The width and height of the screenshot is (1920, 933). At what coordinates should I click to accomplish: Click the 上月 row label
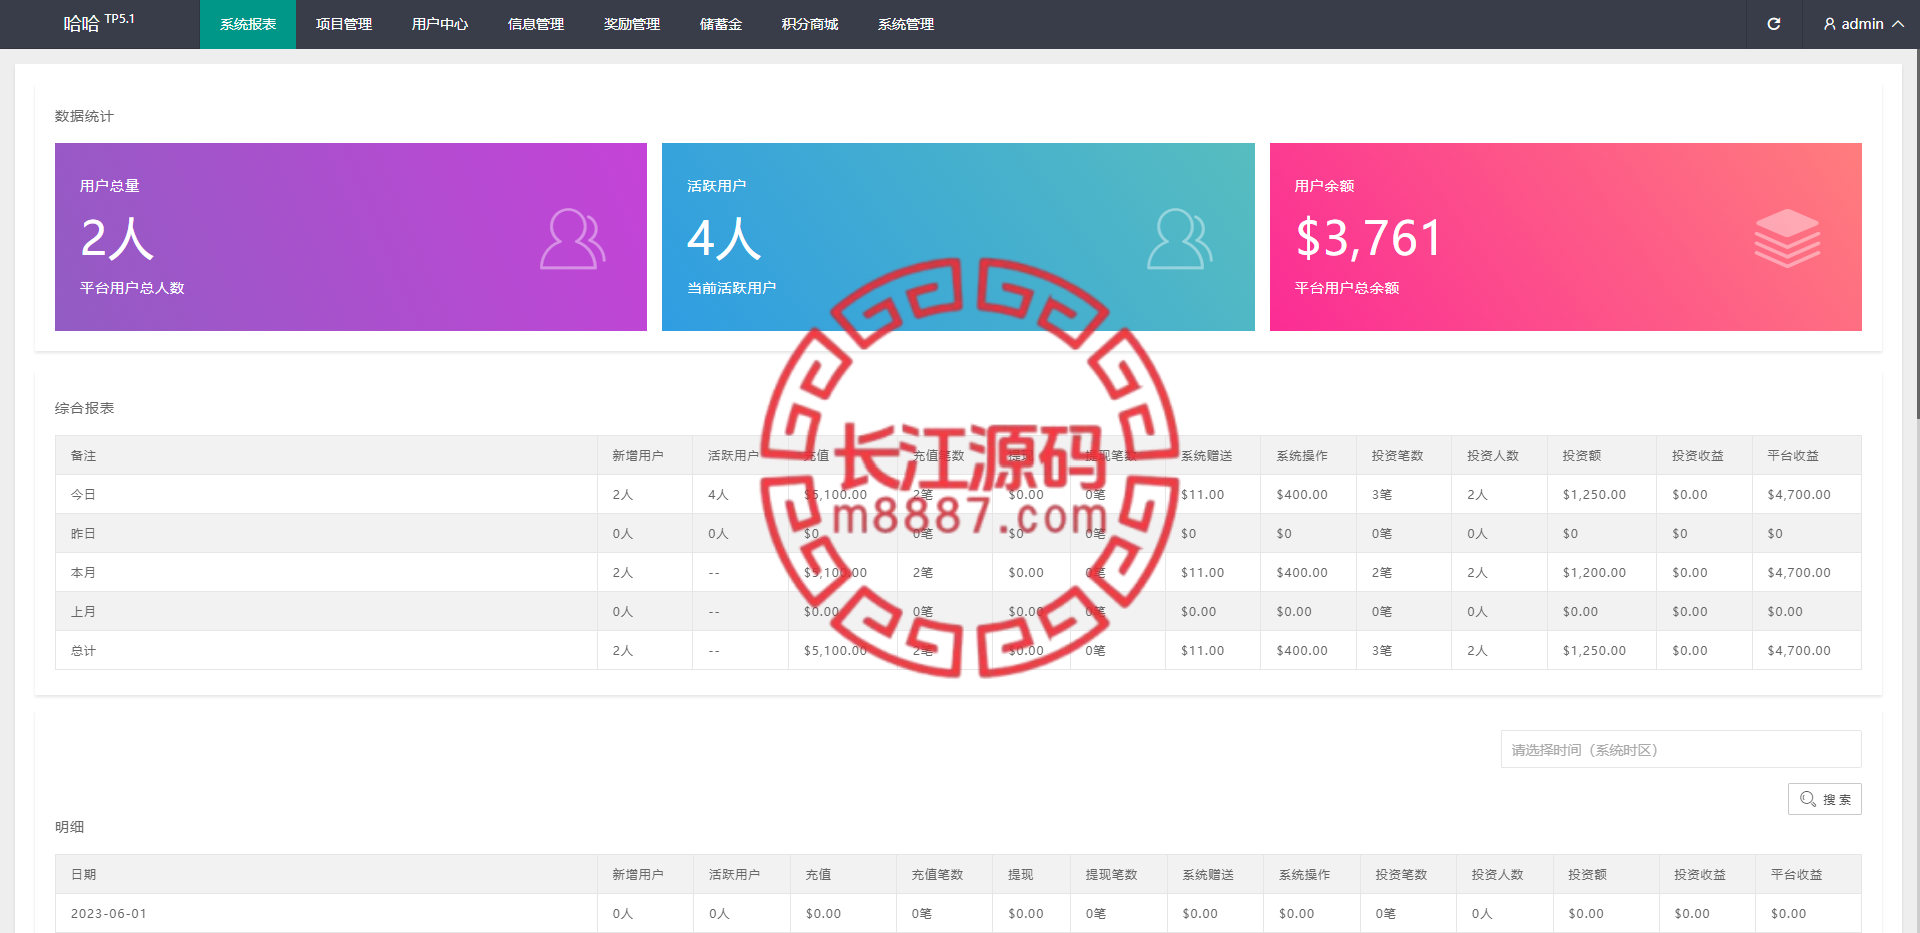pos(83,611)
